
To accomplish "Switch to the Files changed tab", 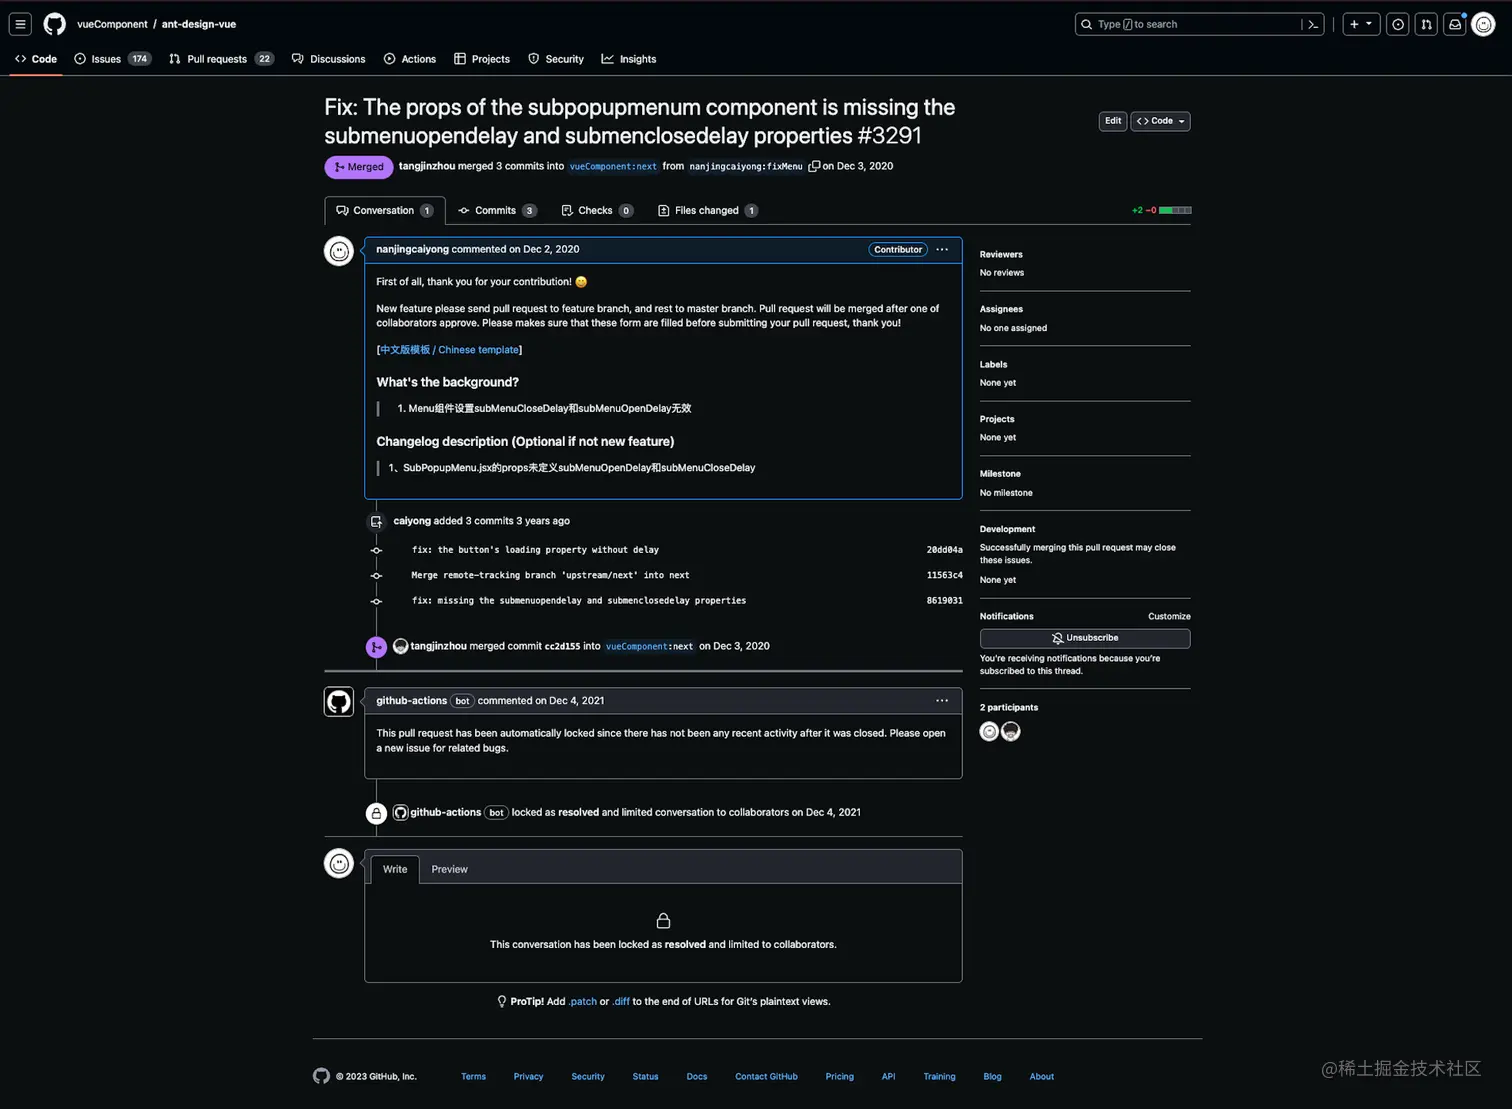I will point(708,210).
